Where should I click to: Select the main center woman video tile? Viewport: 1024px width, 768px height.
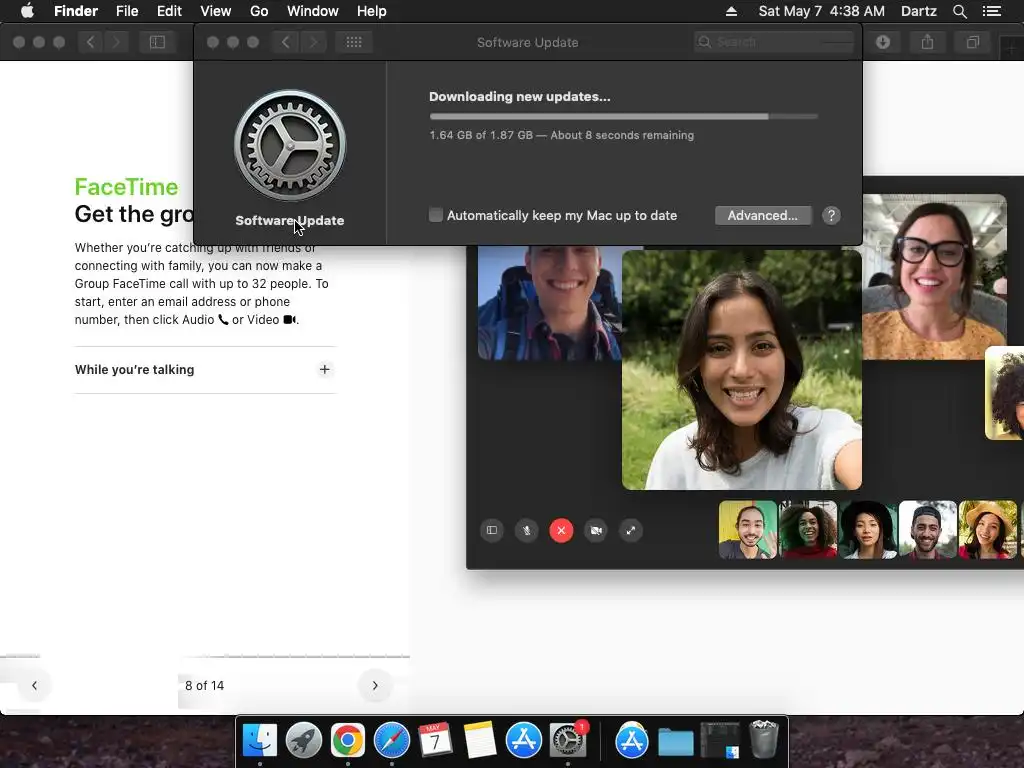coord(742,370)
